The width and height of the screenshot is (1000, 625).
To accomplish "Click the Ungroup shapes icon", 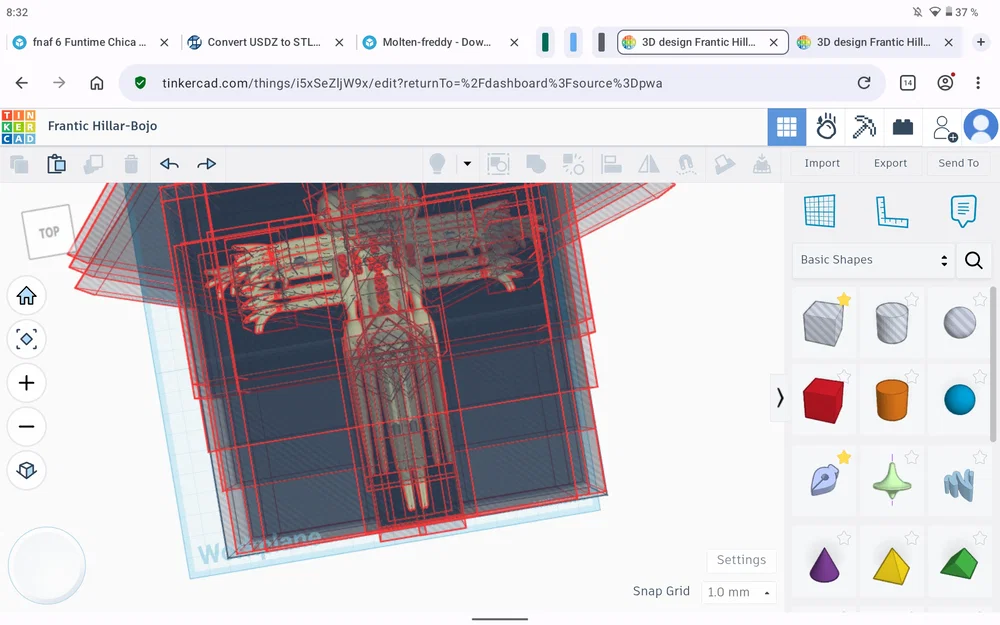I will (x=536, y=164).
